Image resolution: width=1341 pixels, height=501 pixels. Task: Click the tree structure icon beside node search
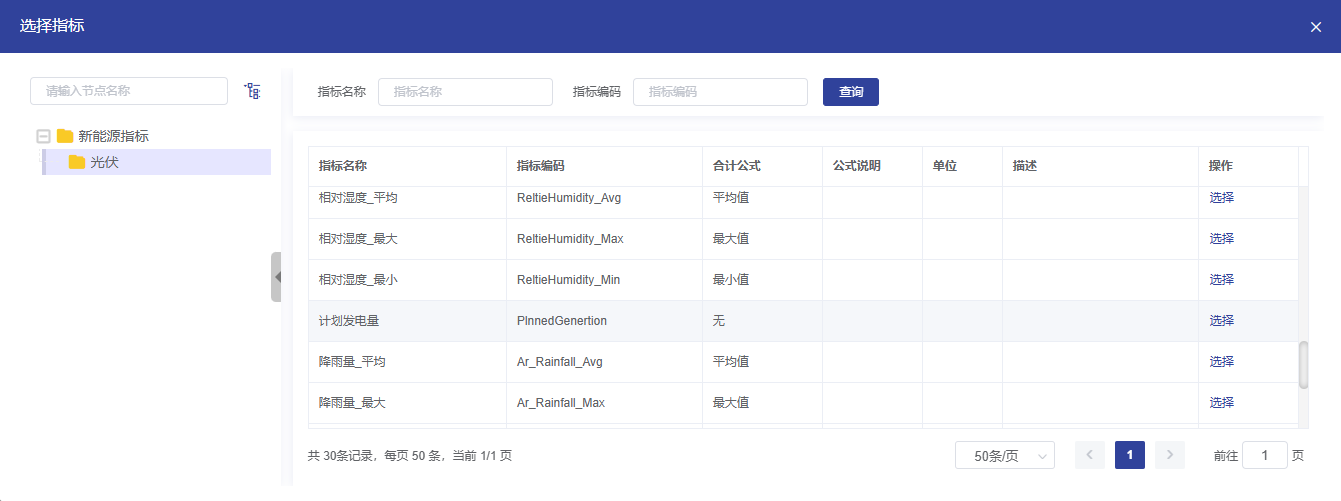(x=253, y=91)
